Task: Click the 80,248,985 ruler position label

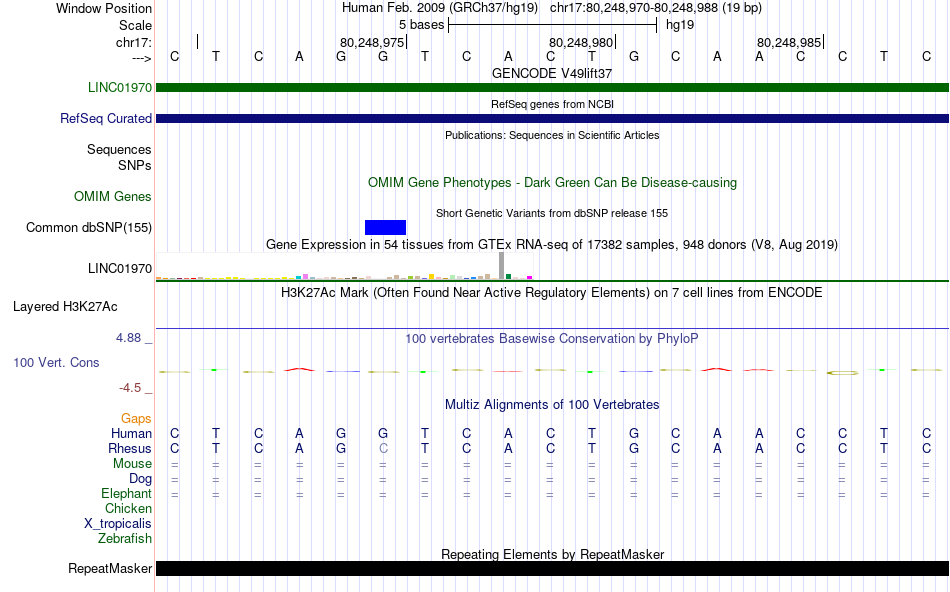Action: coord(789,42)
